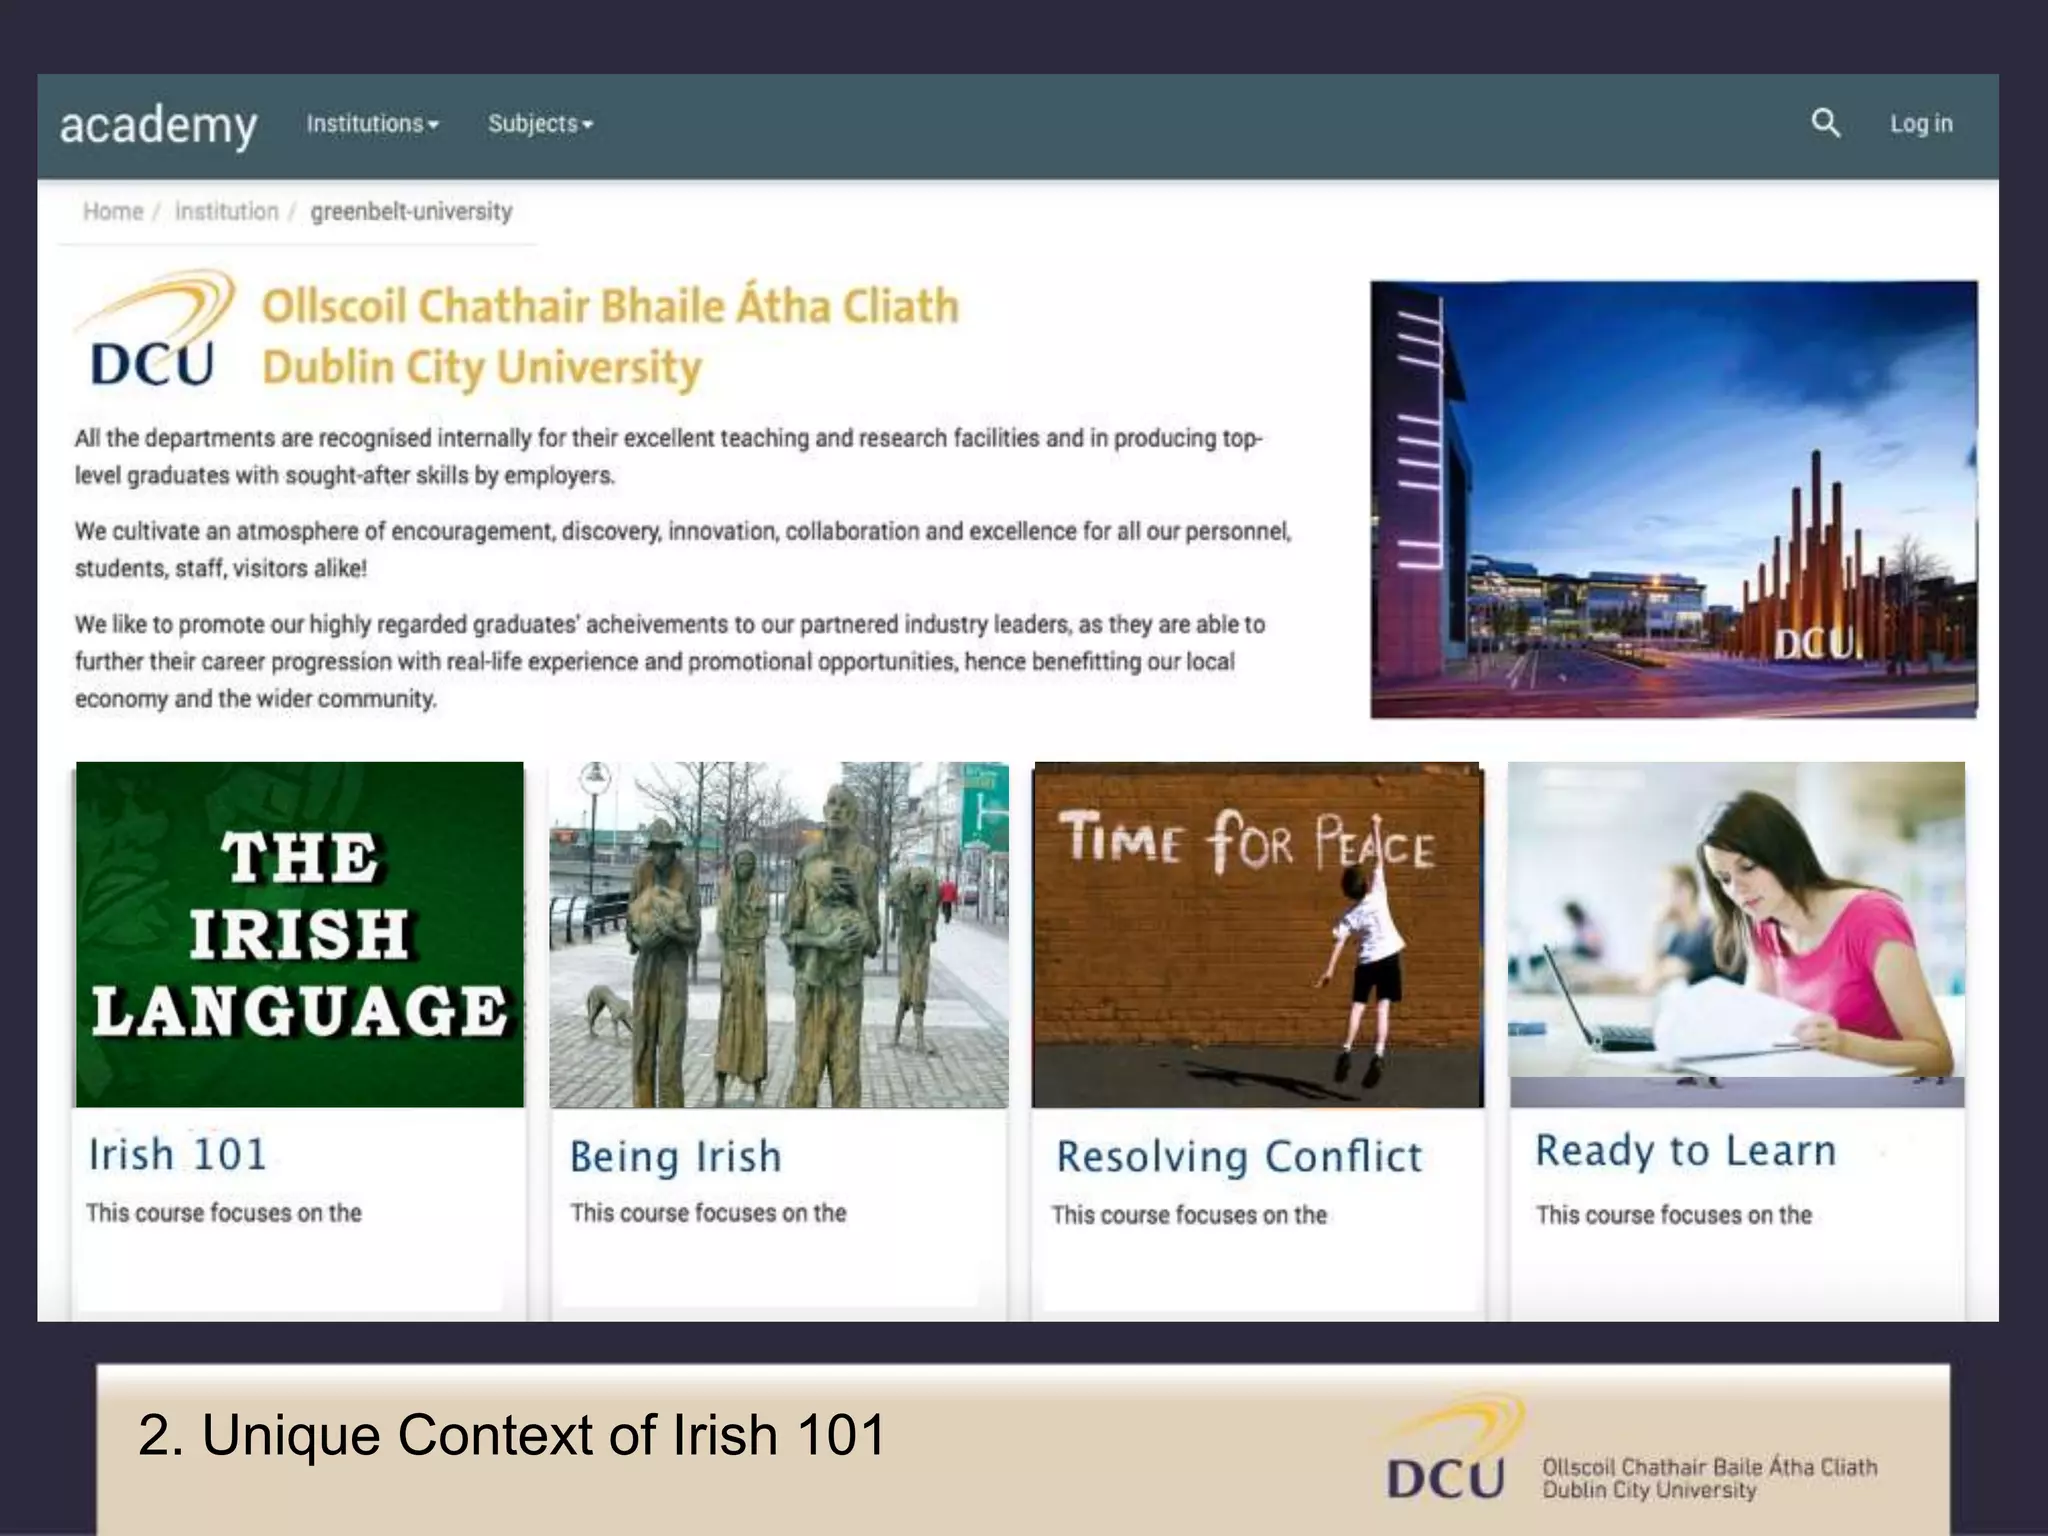Open the DCU campus photo
Viewport: 2048px width, 1536px height.
coord(1673,499)
